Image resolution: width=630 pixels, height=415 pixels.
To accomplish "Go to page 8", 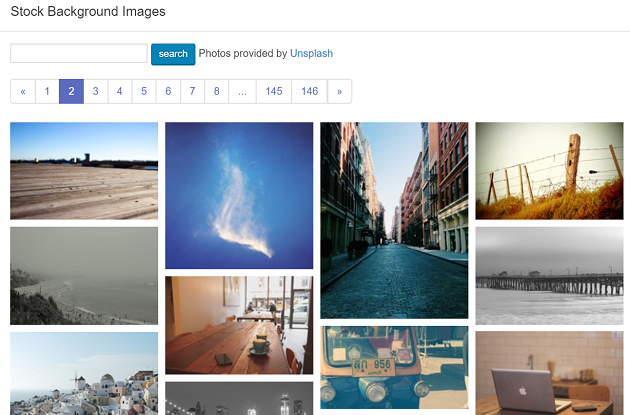I will point(217,92).
